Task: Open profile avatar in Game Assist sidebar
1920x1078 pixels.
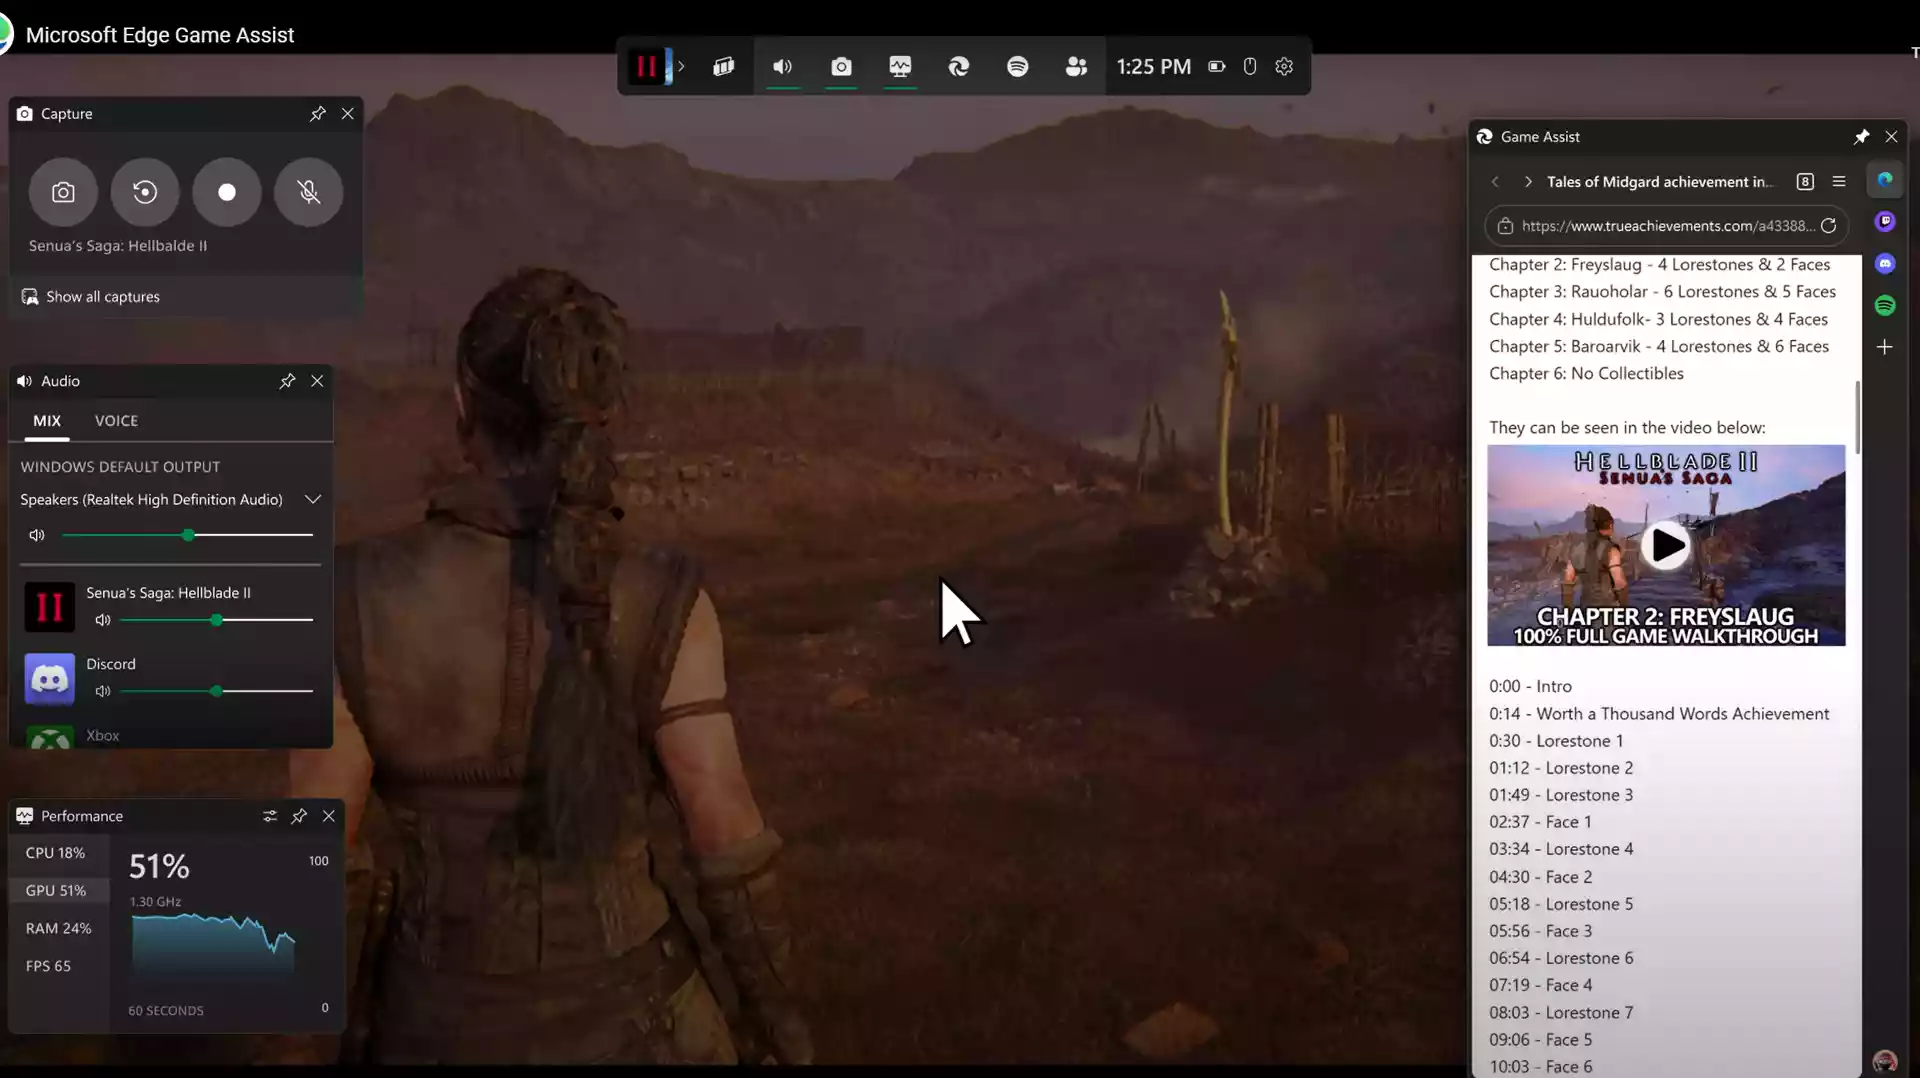Action: 1885,1062
